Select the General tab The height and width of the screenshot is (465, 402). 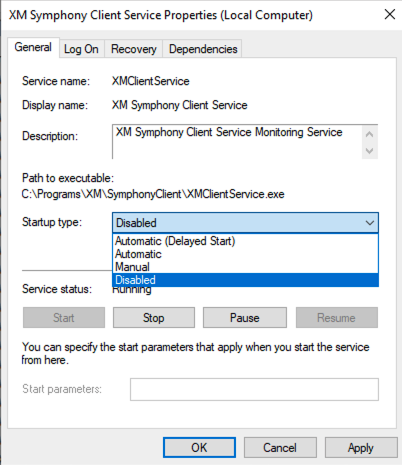point(33,47)
